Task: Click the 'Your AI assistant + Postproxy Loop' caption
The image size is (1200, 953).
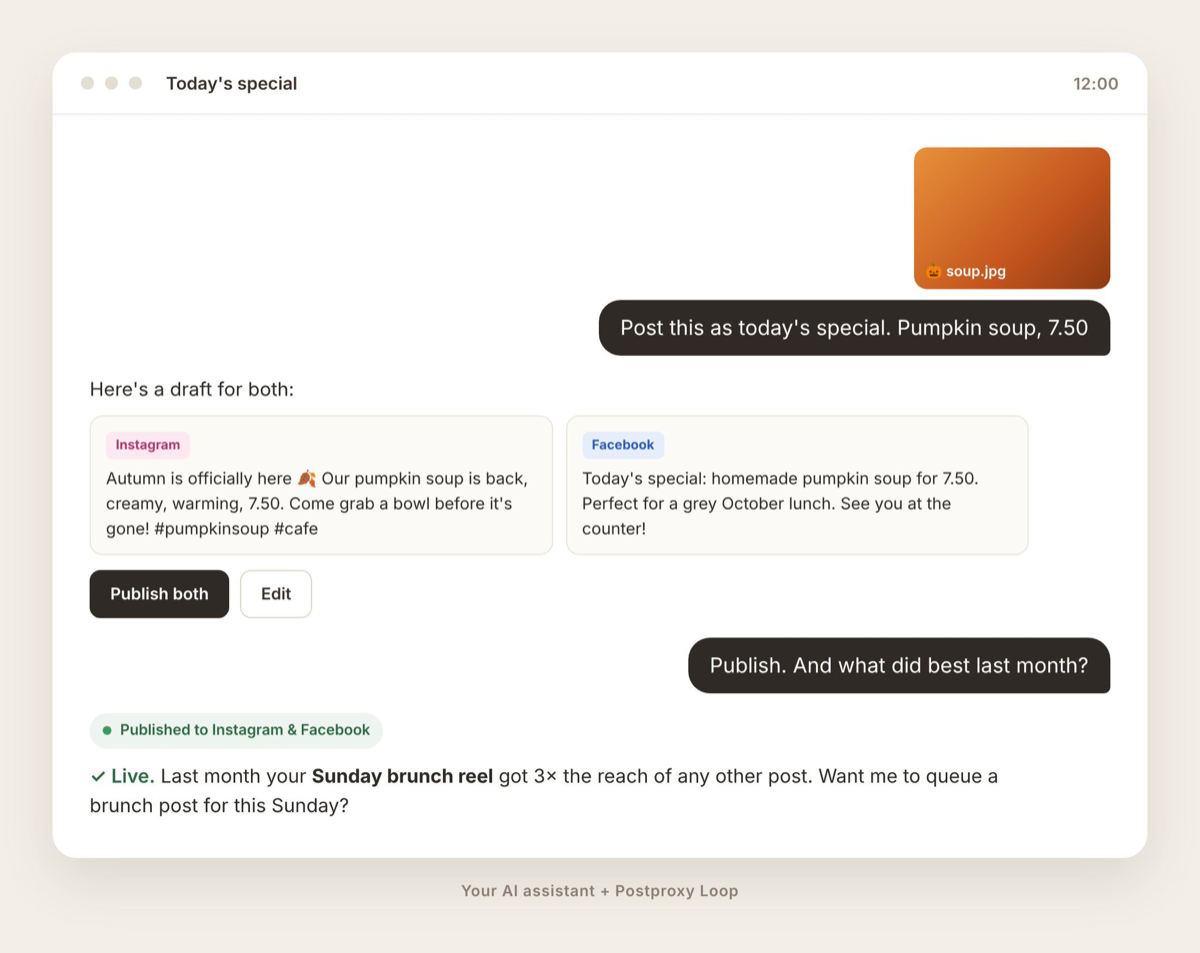Action: [x=600, y=891]
